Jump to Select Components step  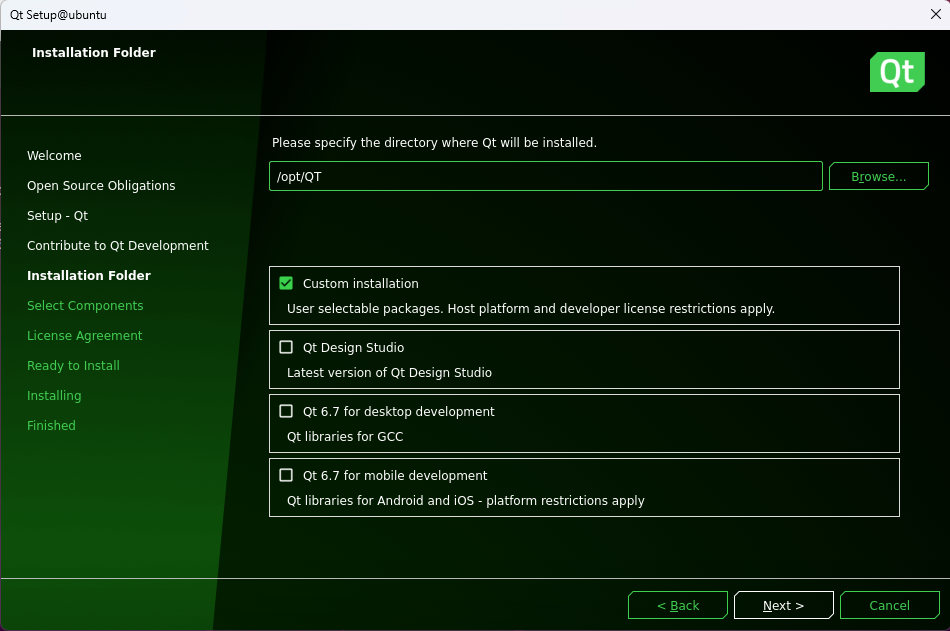pos(85,306)
